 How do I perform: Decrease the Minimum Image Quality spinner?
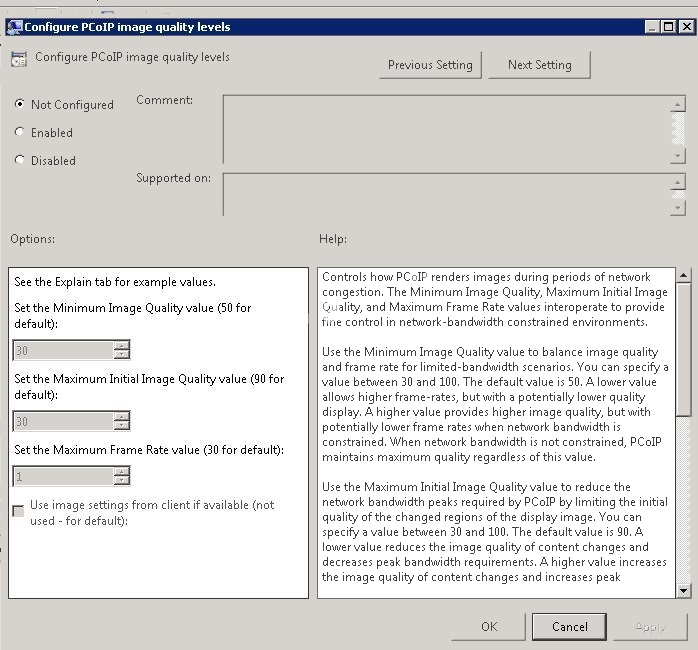122,355
